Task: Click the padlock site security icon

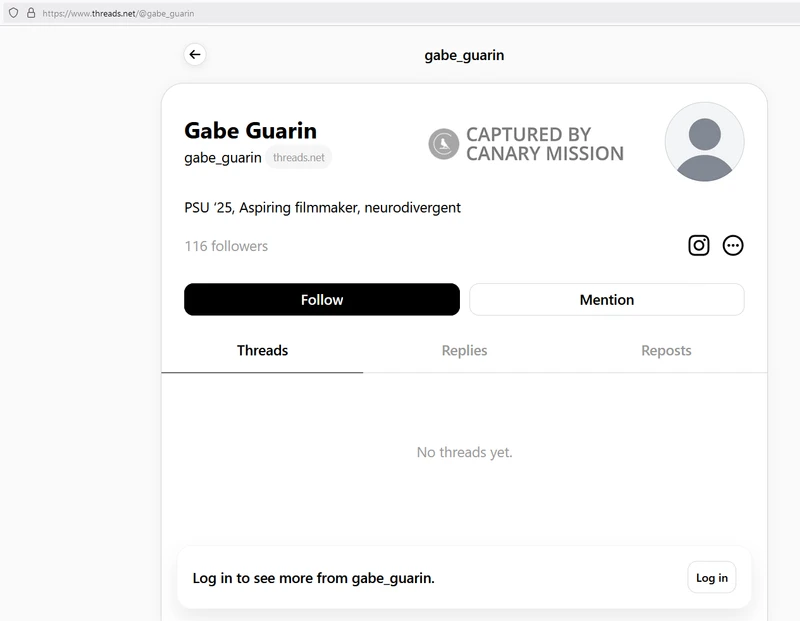Action: 31,13
